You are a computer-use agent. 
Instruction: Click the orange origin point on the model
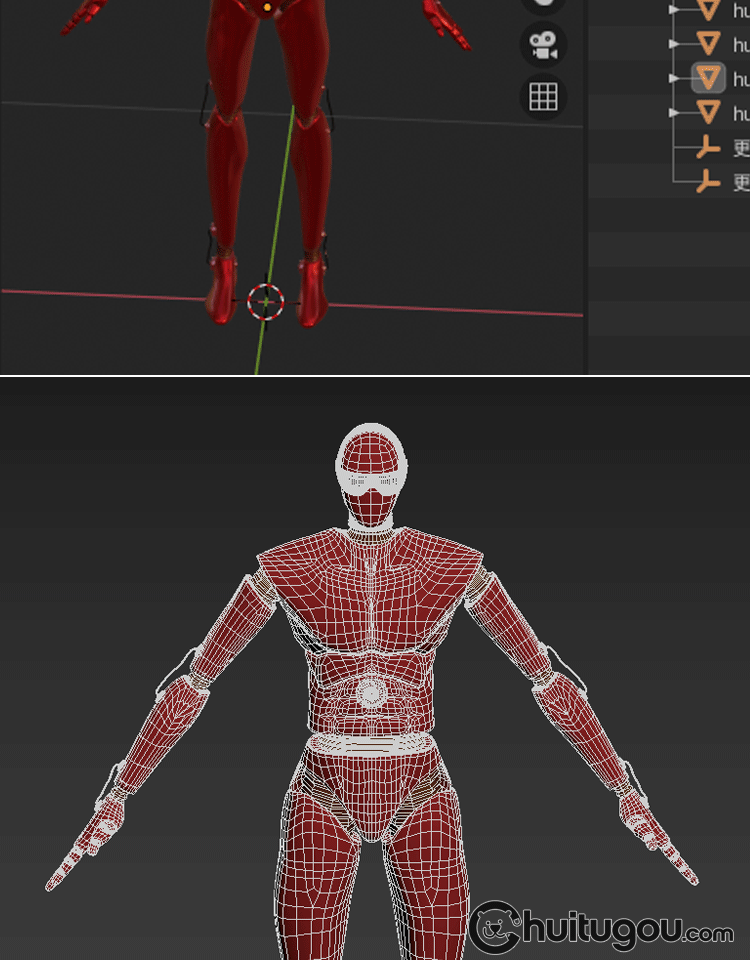click(x=267, y=7)
